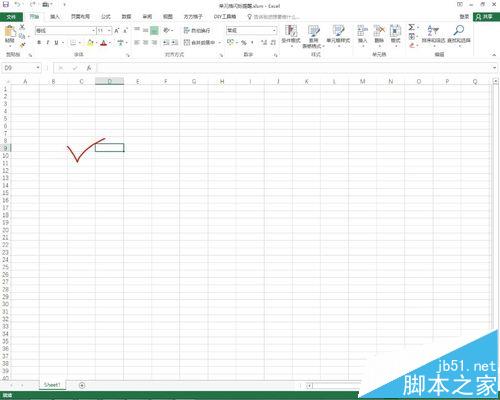Click the Name Box showing D9

[x=21, y=68]
